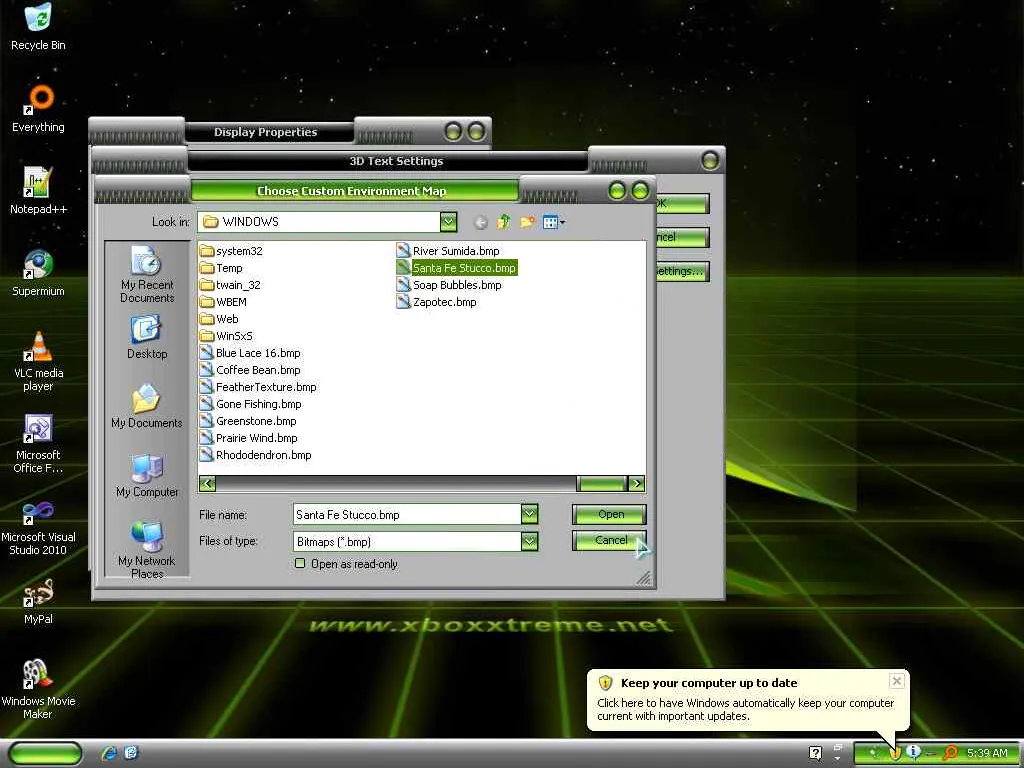The height and width of the screenshot is (768, 1024).
Task: Open My Network Places location
Action: 147,550
